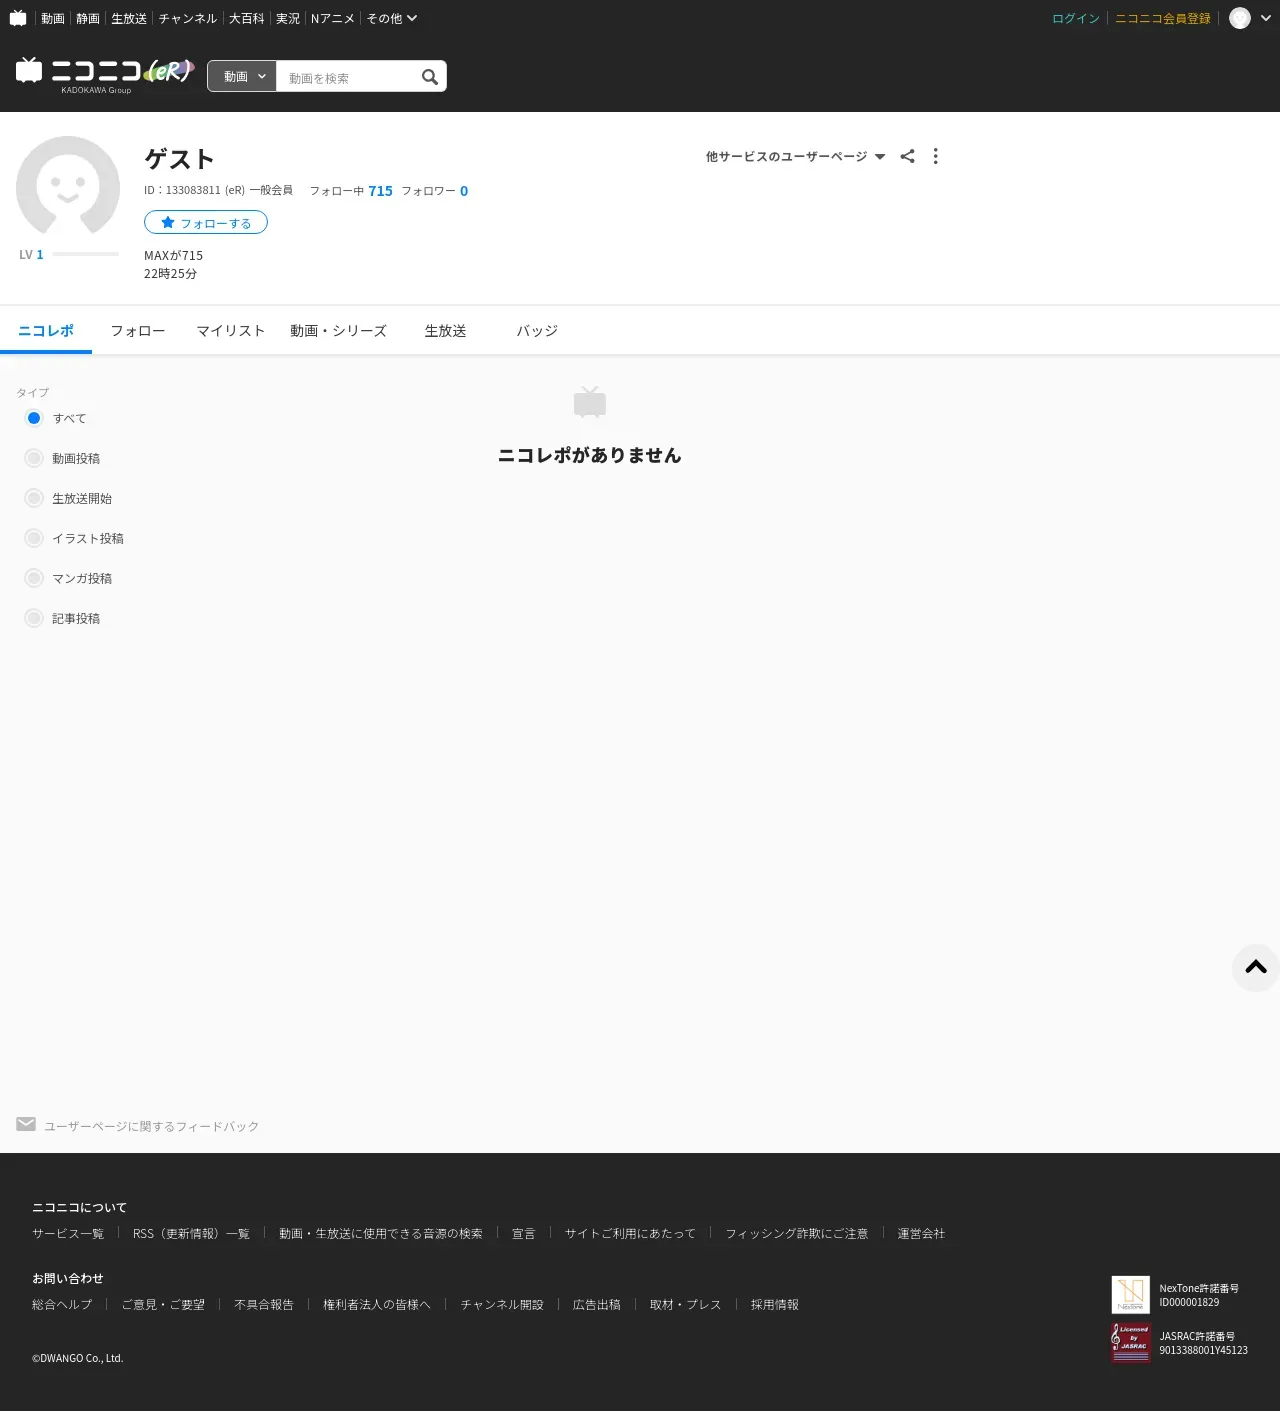This screenshot has width=1280, height=1411.
Task: Open the 動画・シリーズ tab
Action: point(338,331)
